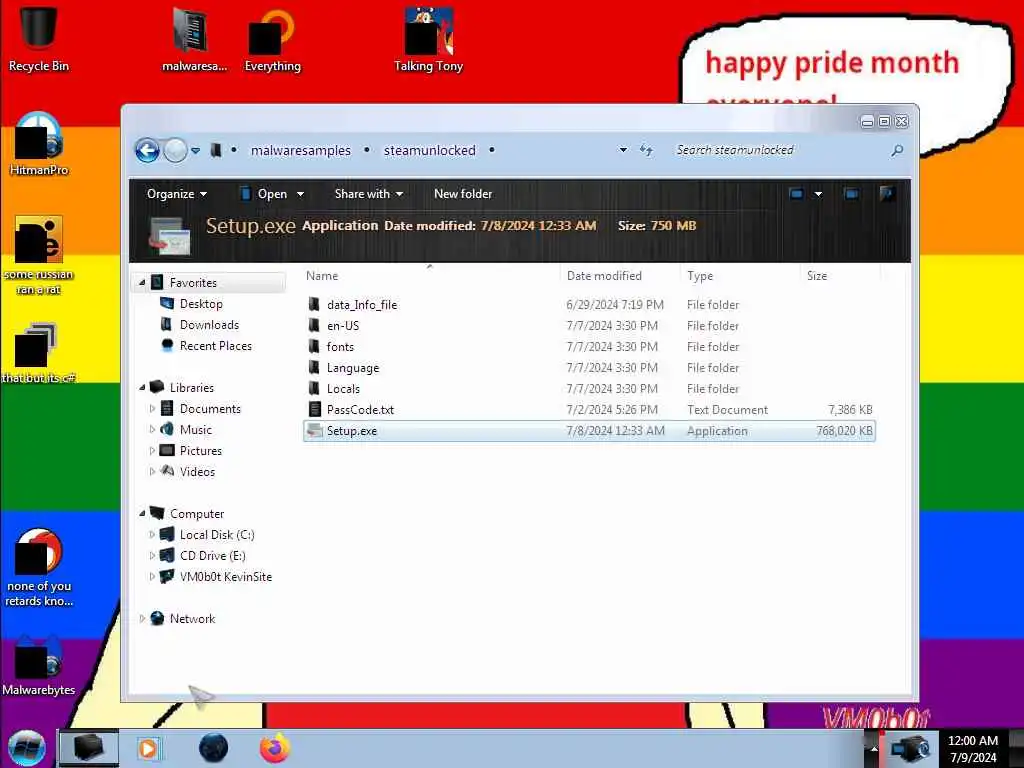1024x768 pixels.
Task: Expand the Network node arrow
Action: coord(142,618)
